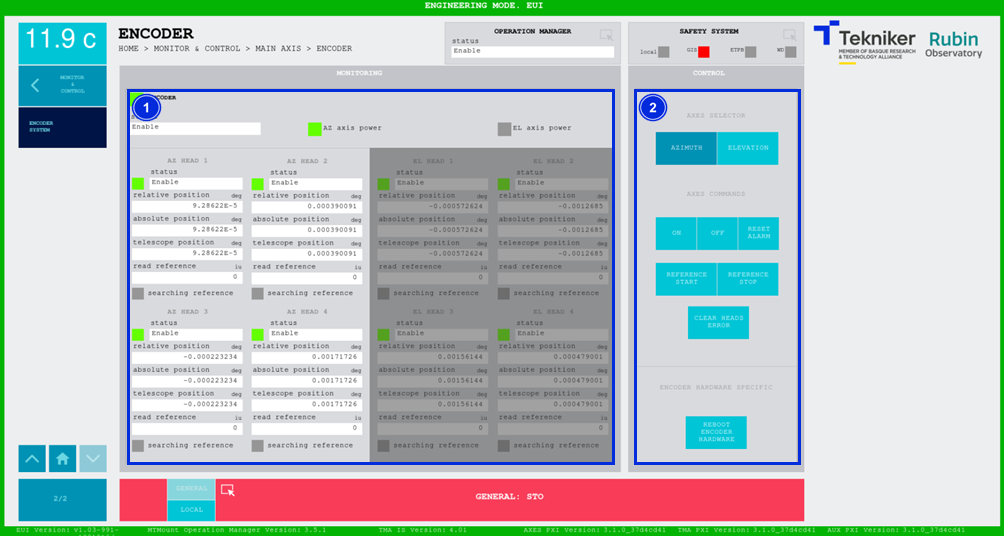Click the ENCODER page title

156,34
